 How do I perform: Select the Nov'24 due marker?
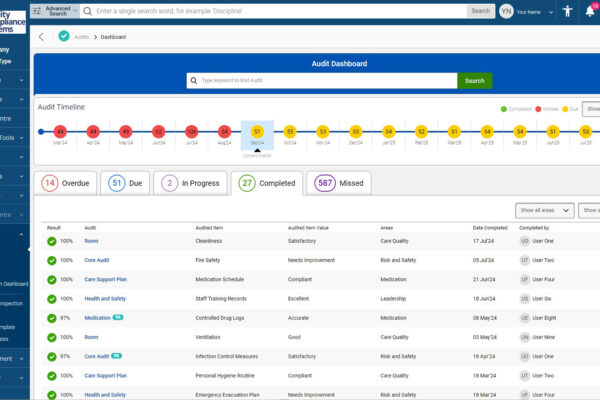[323, 132]
